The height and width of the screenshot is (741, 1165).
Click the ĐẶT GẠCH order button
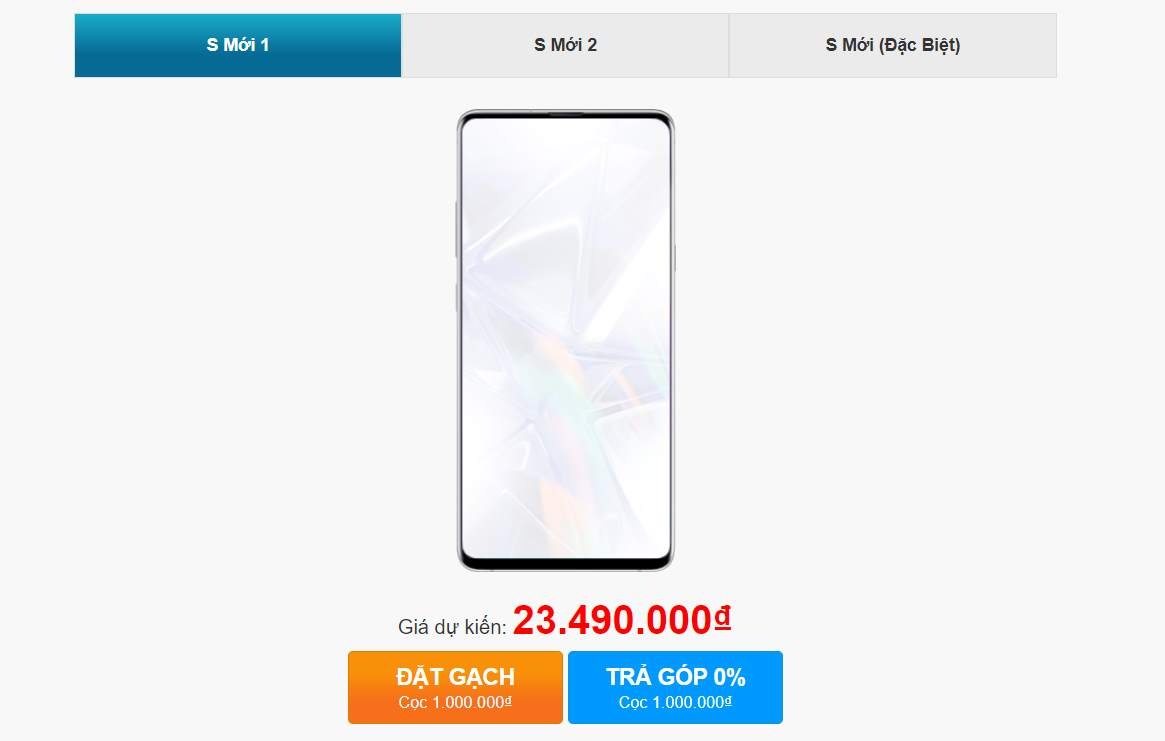(x=454, y=686)
